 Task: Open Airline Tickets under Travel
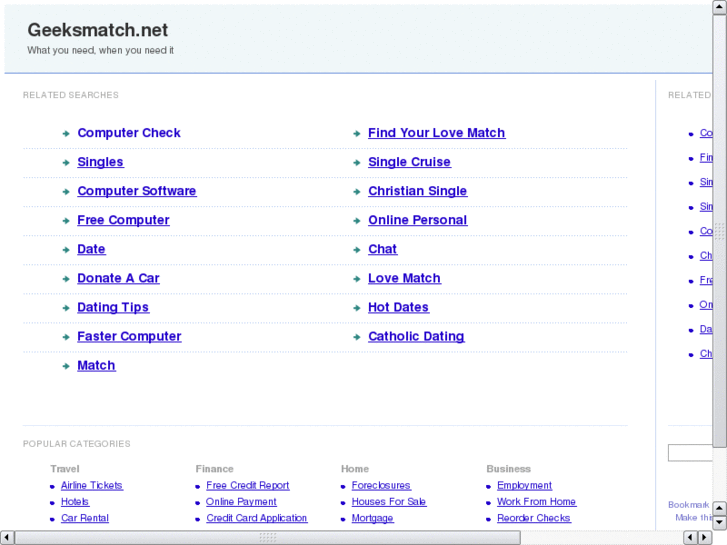point(92,486)
